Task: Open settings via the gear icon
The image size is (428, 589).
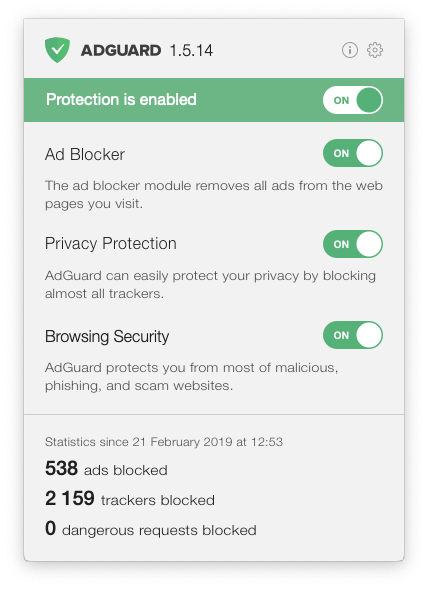Action: coord(375,50)
